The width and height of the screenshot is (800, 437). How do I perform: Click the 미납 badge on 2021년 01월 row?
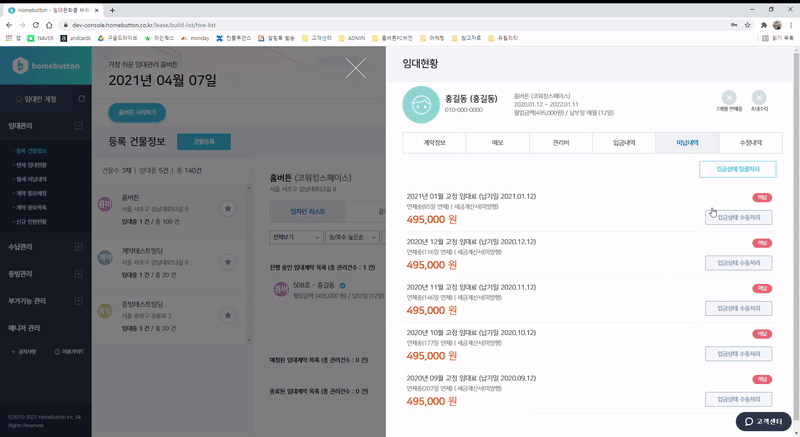[x=762, y=197]
